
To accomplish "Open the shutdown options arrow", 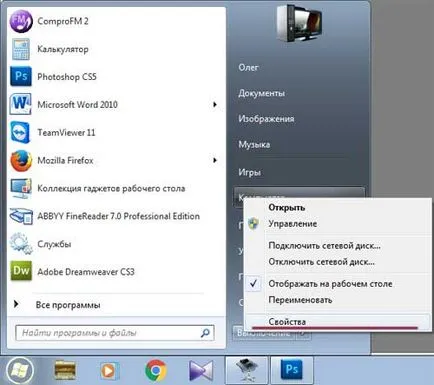I will [x=303, y=333].
